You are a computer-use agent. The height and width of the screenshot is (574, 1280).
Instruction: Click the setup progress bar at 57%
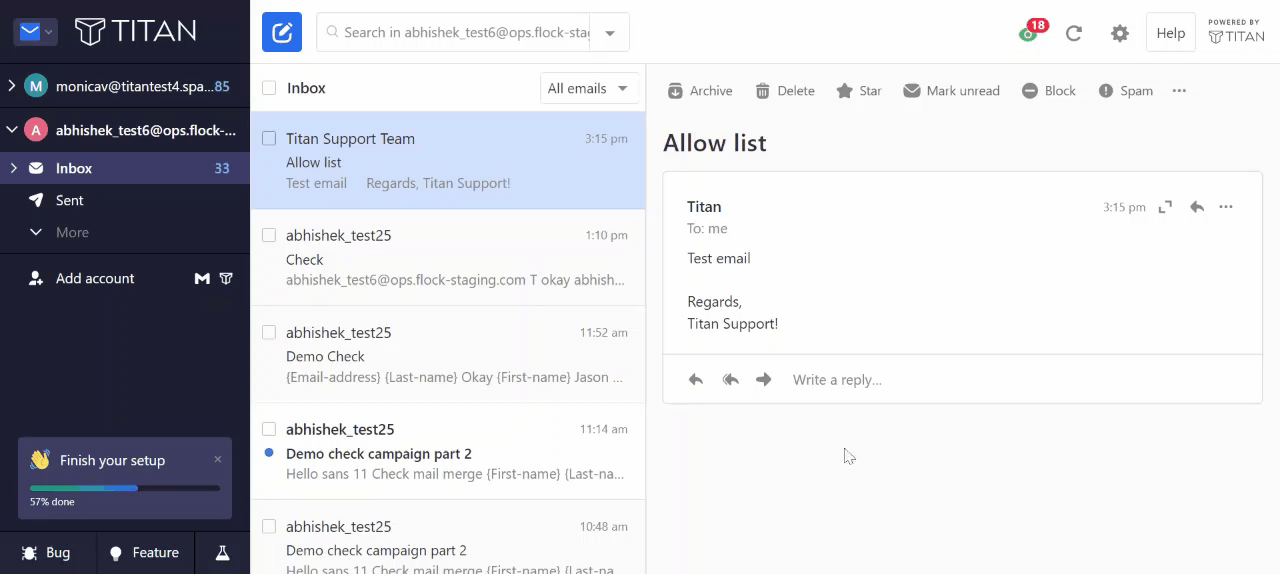click(125, 488)
